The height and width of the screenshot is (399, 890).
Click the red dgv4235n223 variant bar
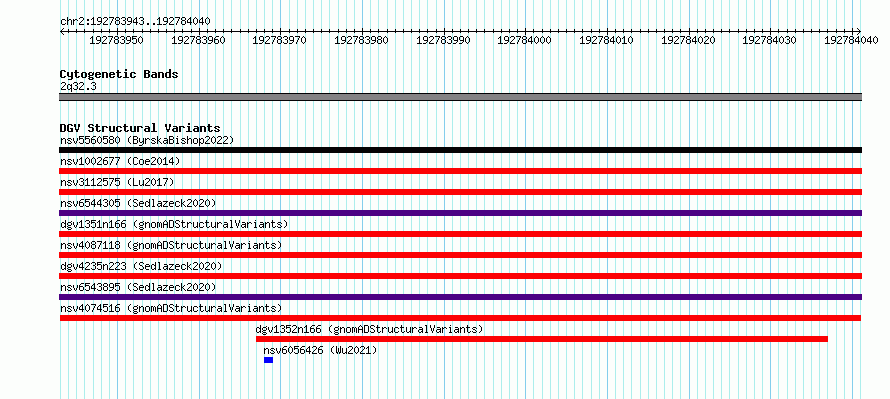pyautogui.click(x=461, y=276)
